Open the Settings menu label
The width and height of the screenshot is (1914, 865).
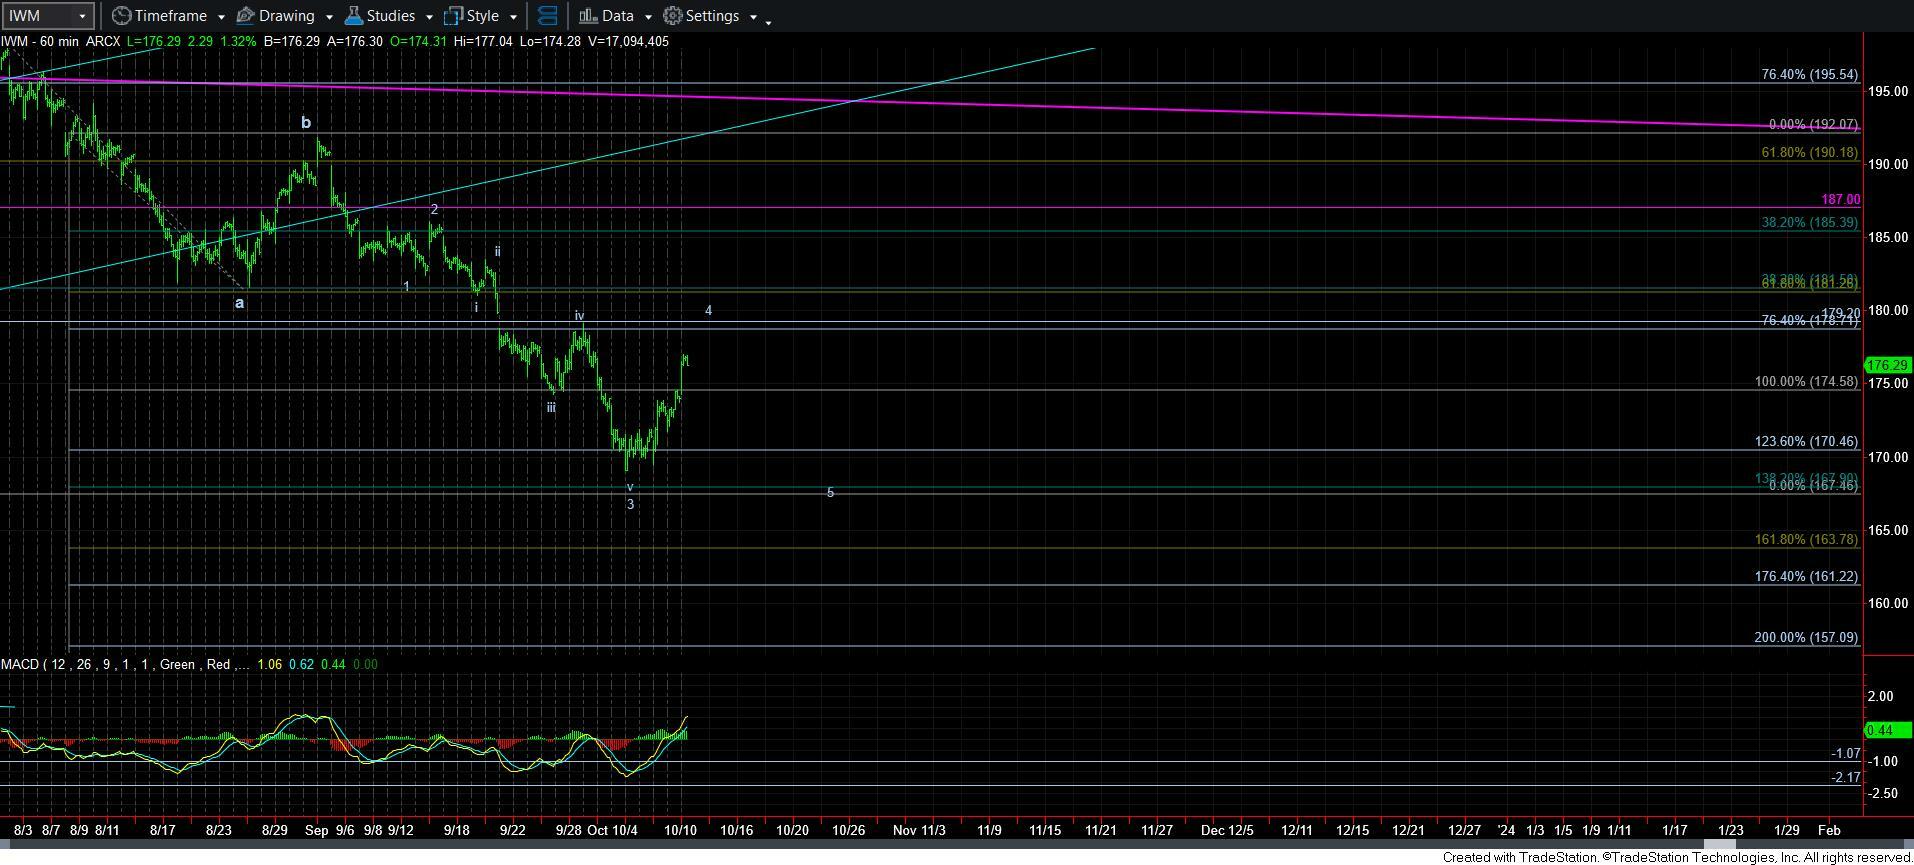click(712, 16)
